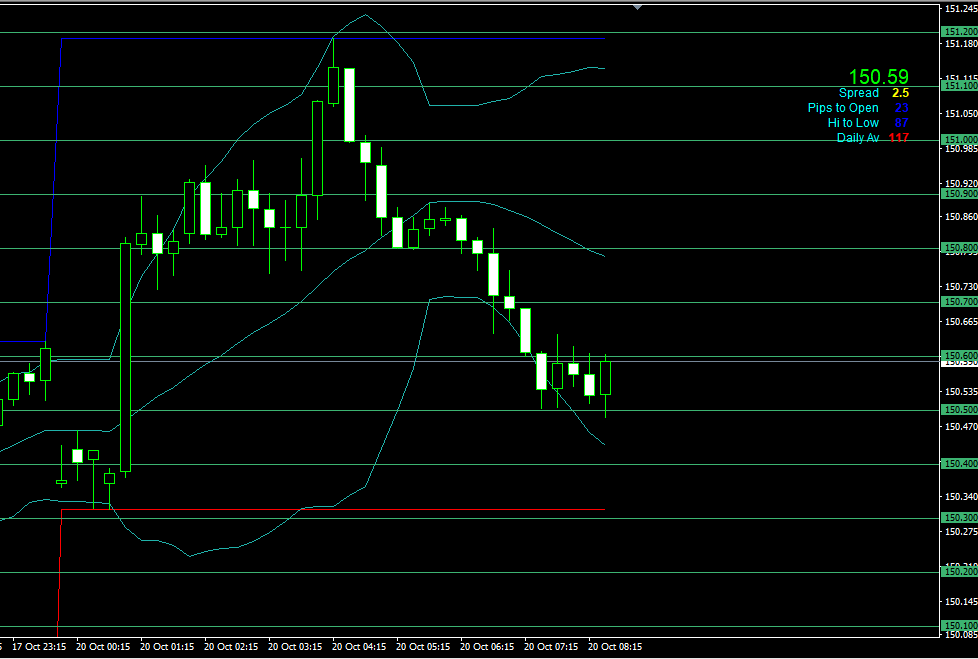This screenshot has height=659, width=978.
Task: Click the 150.800 price level tag
Action: (x=959, y=248)
